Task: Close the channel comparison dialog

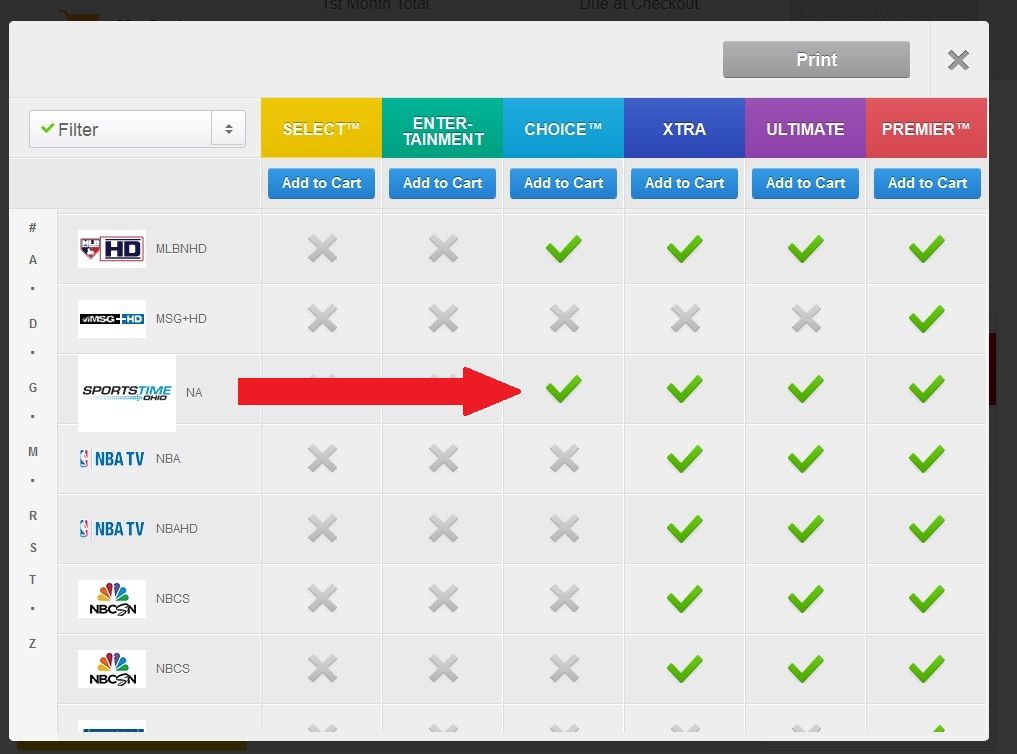Action: point(958,60)
